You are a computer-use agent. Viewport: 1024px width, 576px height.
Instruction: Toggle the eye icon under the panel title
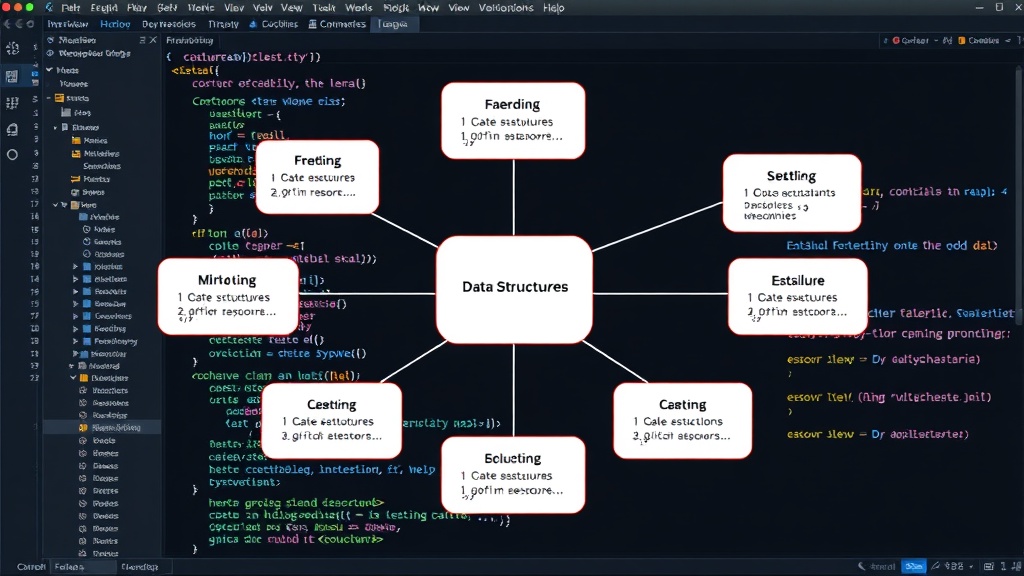tap(50, 54)
